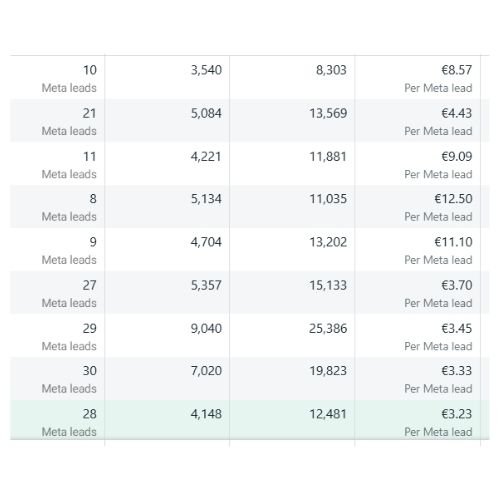Select the 3,540 value in first row
Screen dimensions: 500x500
167,78
